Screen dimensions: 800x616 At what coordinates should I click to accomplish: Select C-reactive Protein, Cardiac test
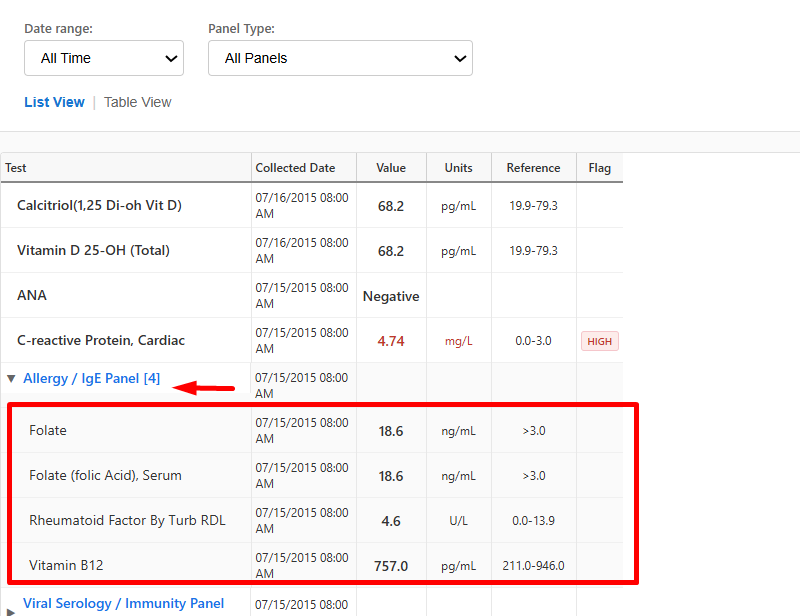pyautogui.click(x=101, y=340)
